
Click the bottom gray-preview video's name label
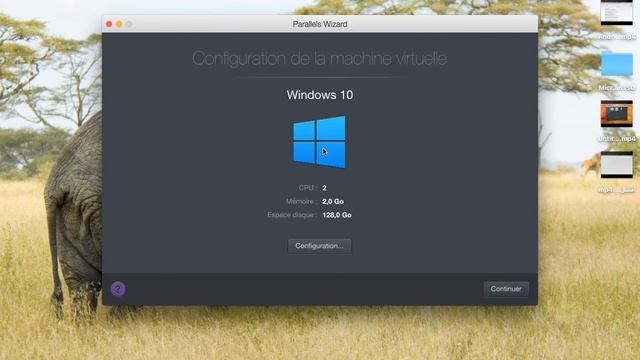click(617, 190)
